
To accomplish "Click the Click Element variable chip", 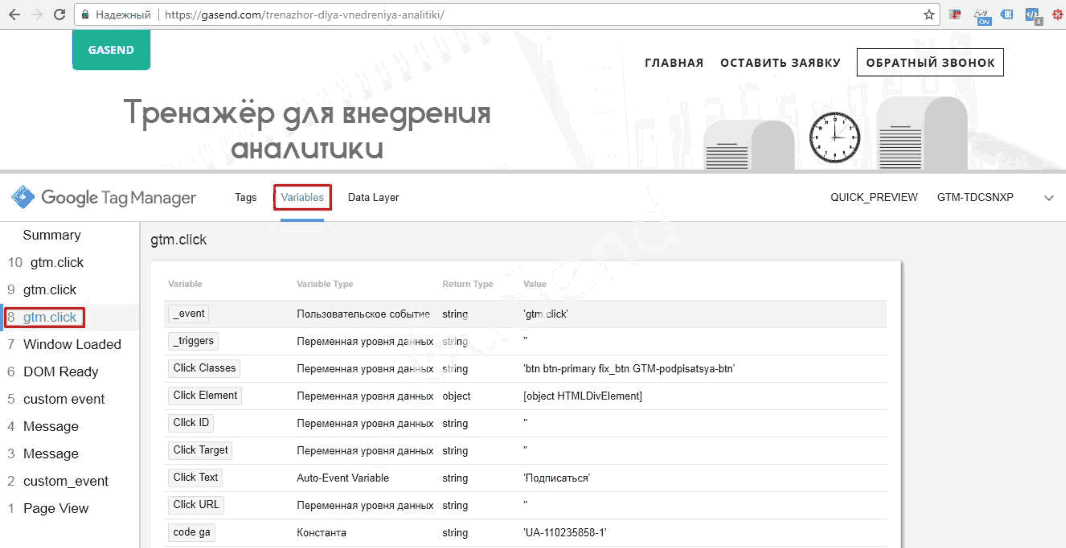I will coord(205,396).
